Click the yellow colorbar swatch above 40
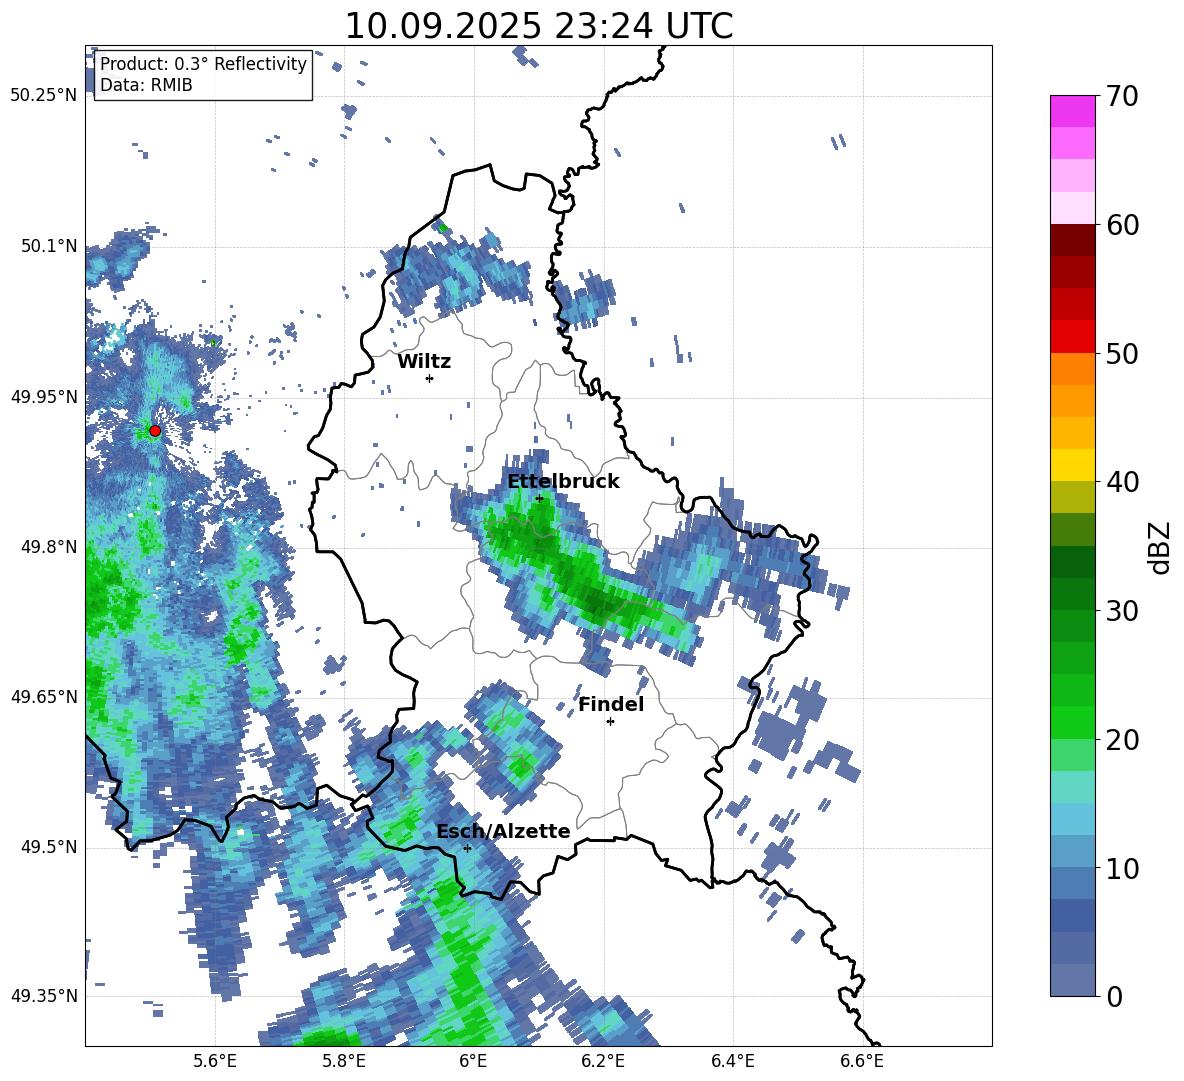 click(x=1072, y=465)
